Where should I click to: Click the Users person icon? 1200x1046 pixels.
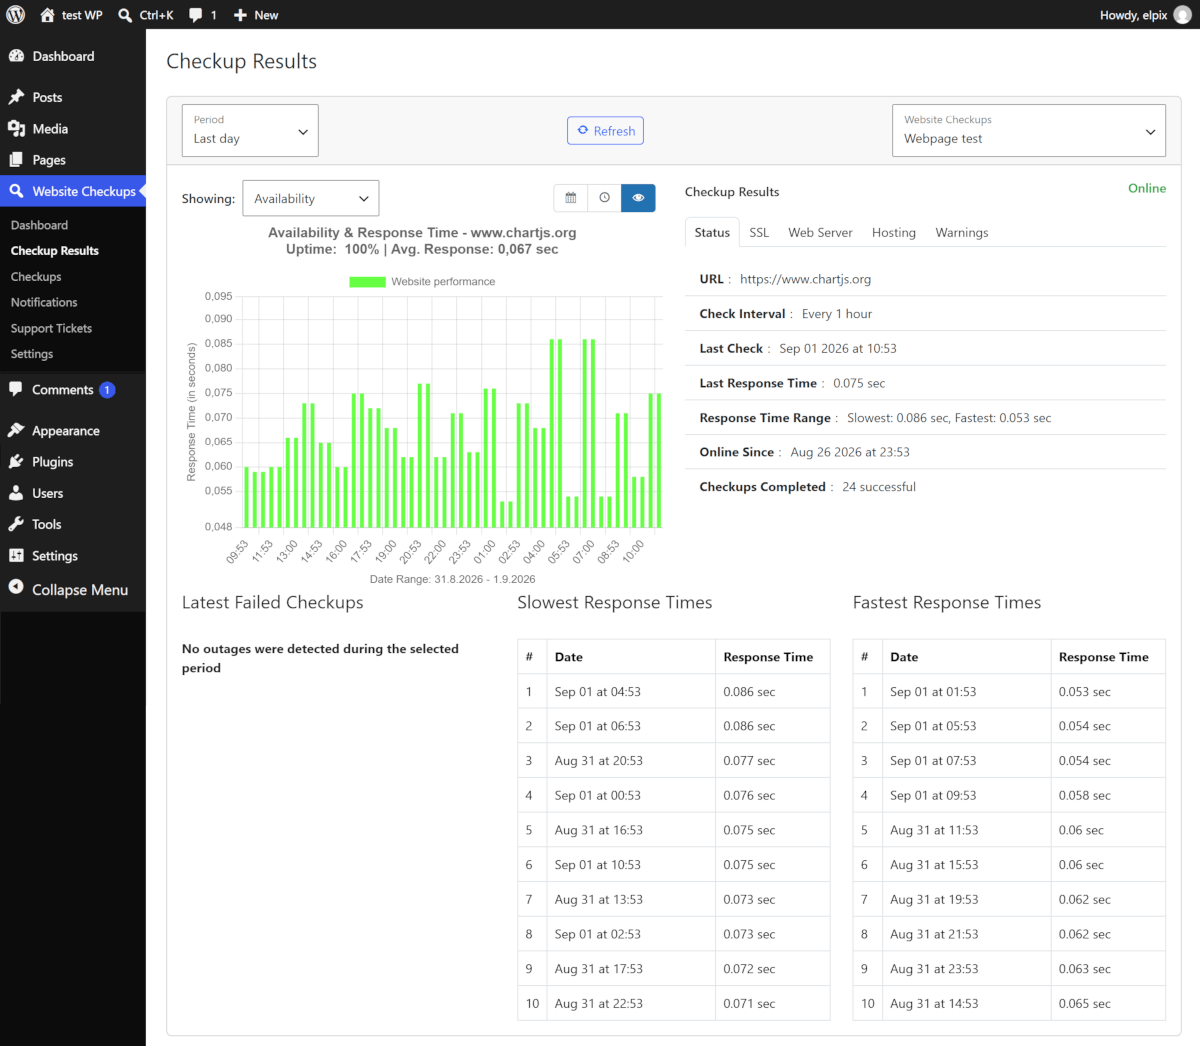[x=16, y=493]
